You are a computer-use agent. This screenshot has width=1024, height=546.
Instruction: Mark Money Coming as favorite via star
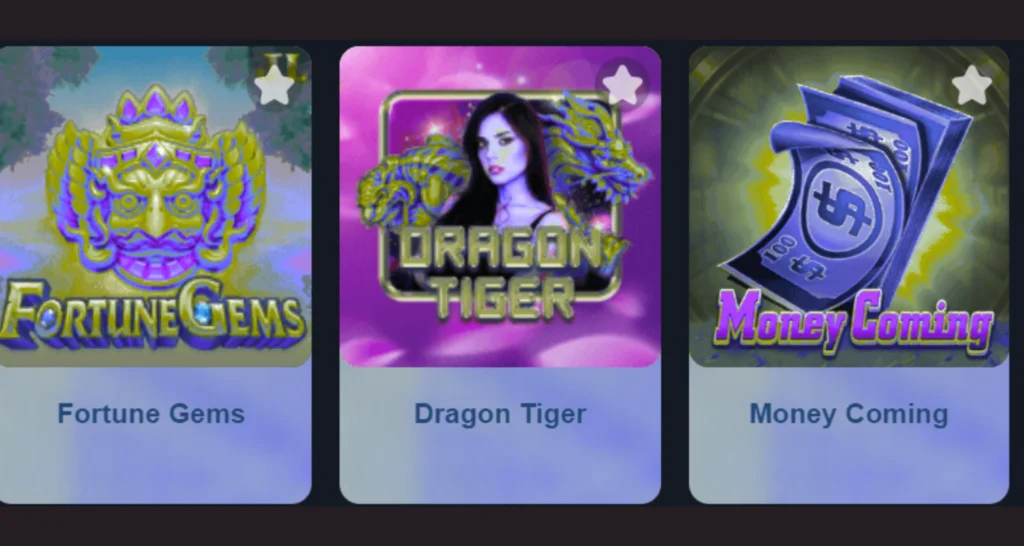(972, 84)
